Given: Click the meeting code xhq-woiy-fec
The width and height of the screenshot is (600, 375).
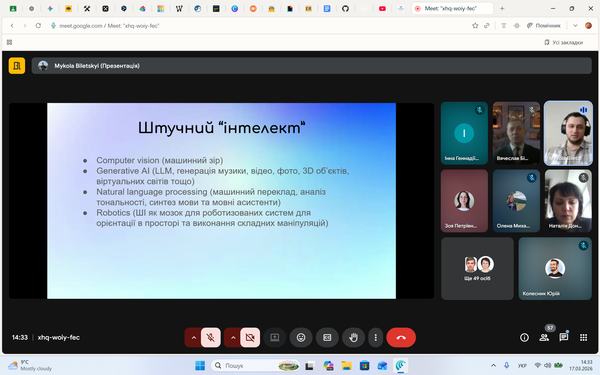Looking at the screenshot, I should pyautogui.click(x=59, y=338).
